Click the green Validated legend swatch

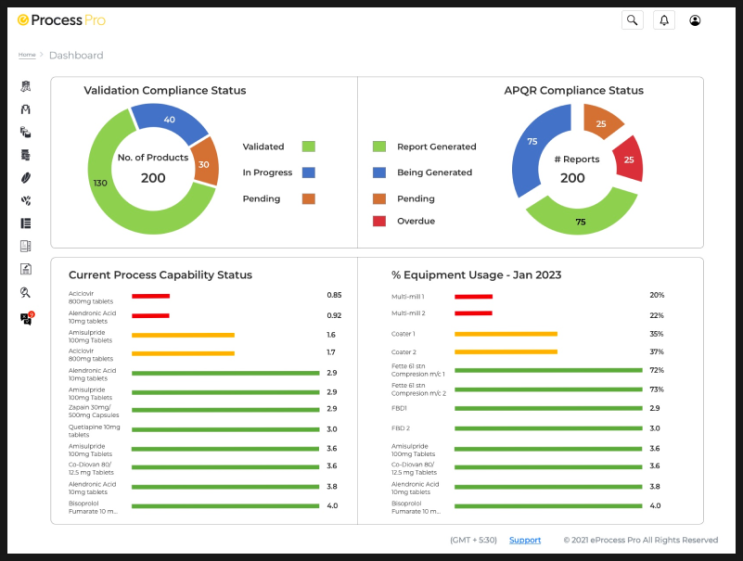click(x=309, y=147)
